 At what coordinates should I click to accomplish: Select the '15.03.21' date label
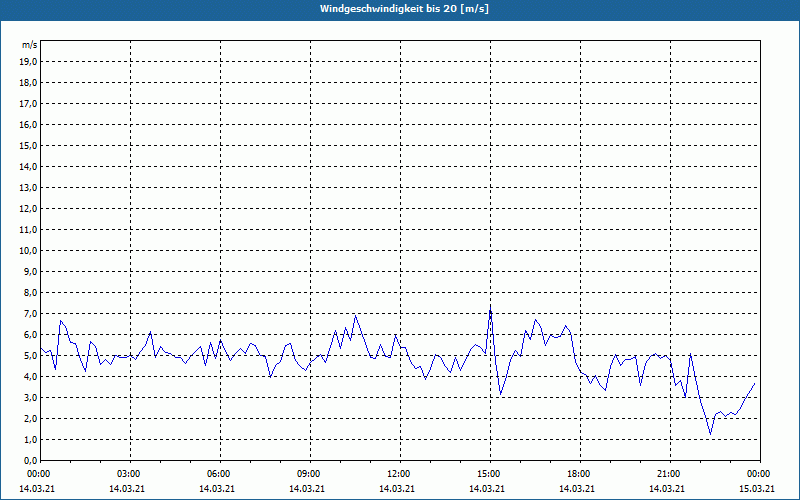coord(757,489)
